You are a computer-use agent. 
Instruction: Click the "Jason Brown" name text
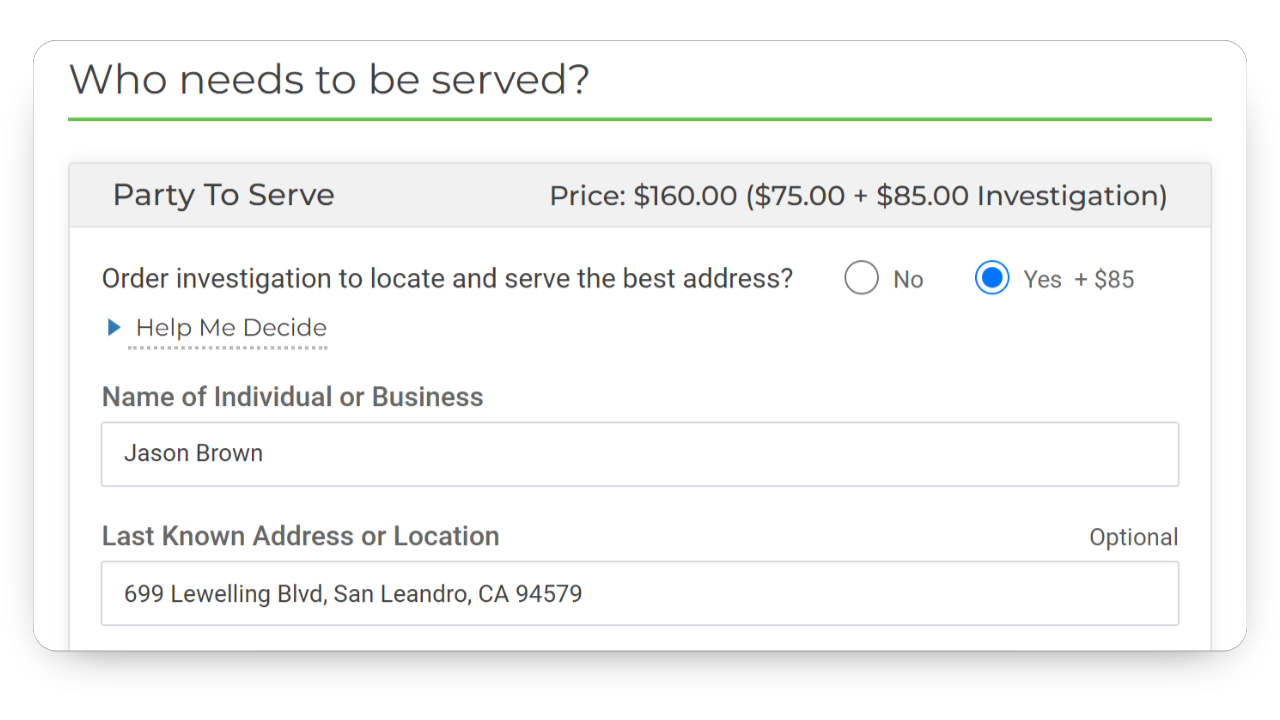click(x=193, y=453)
